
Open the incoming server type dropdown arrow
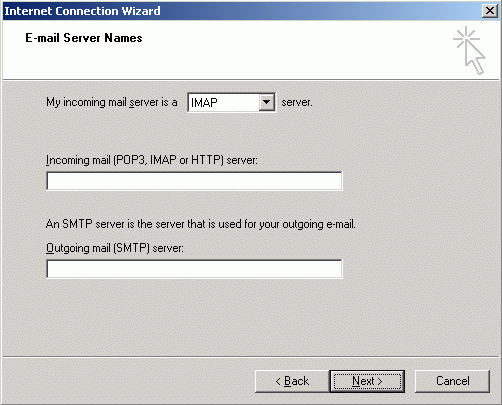(x=266, y=102)
